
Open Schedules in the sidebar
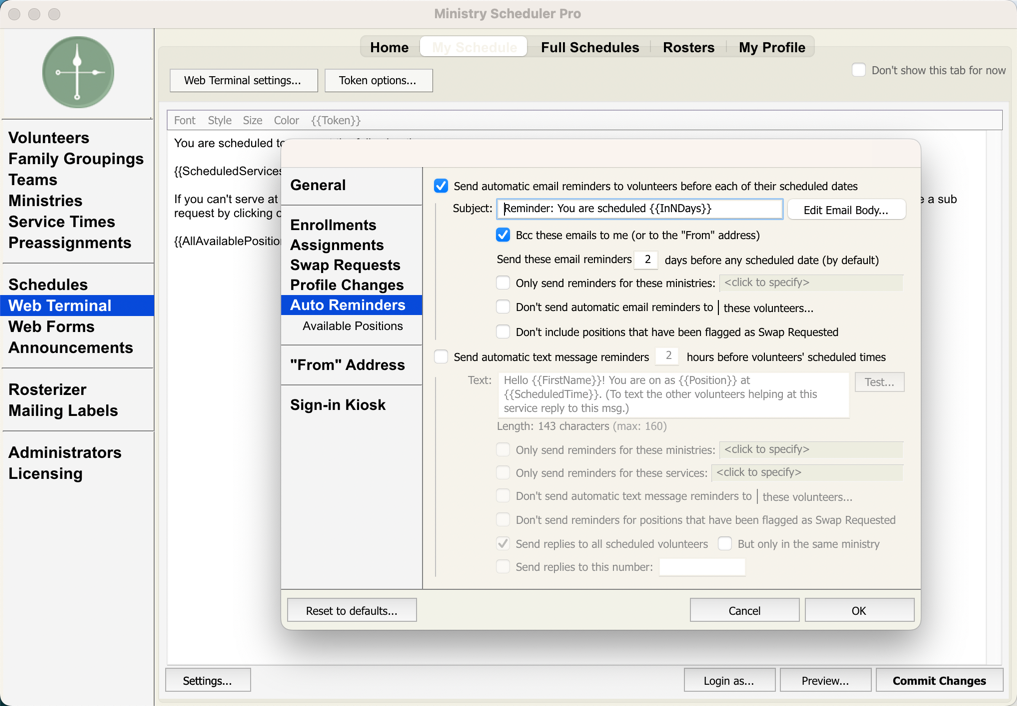tap(48, 285)
